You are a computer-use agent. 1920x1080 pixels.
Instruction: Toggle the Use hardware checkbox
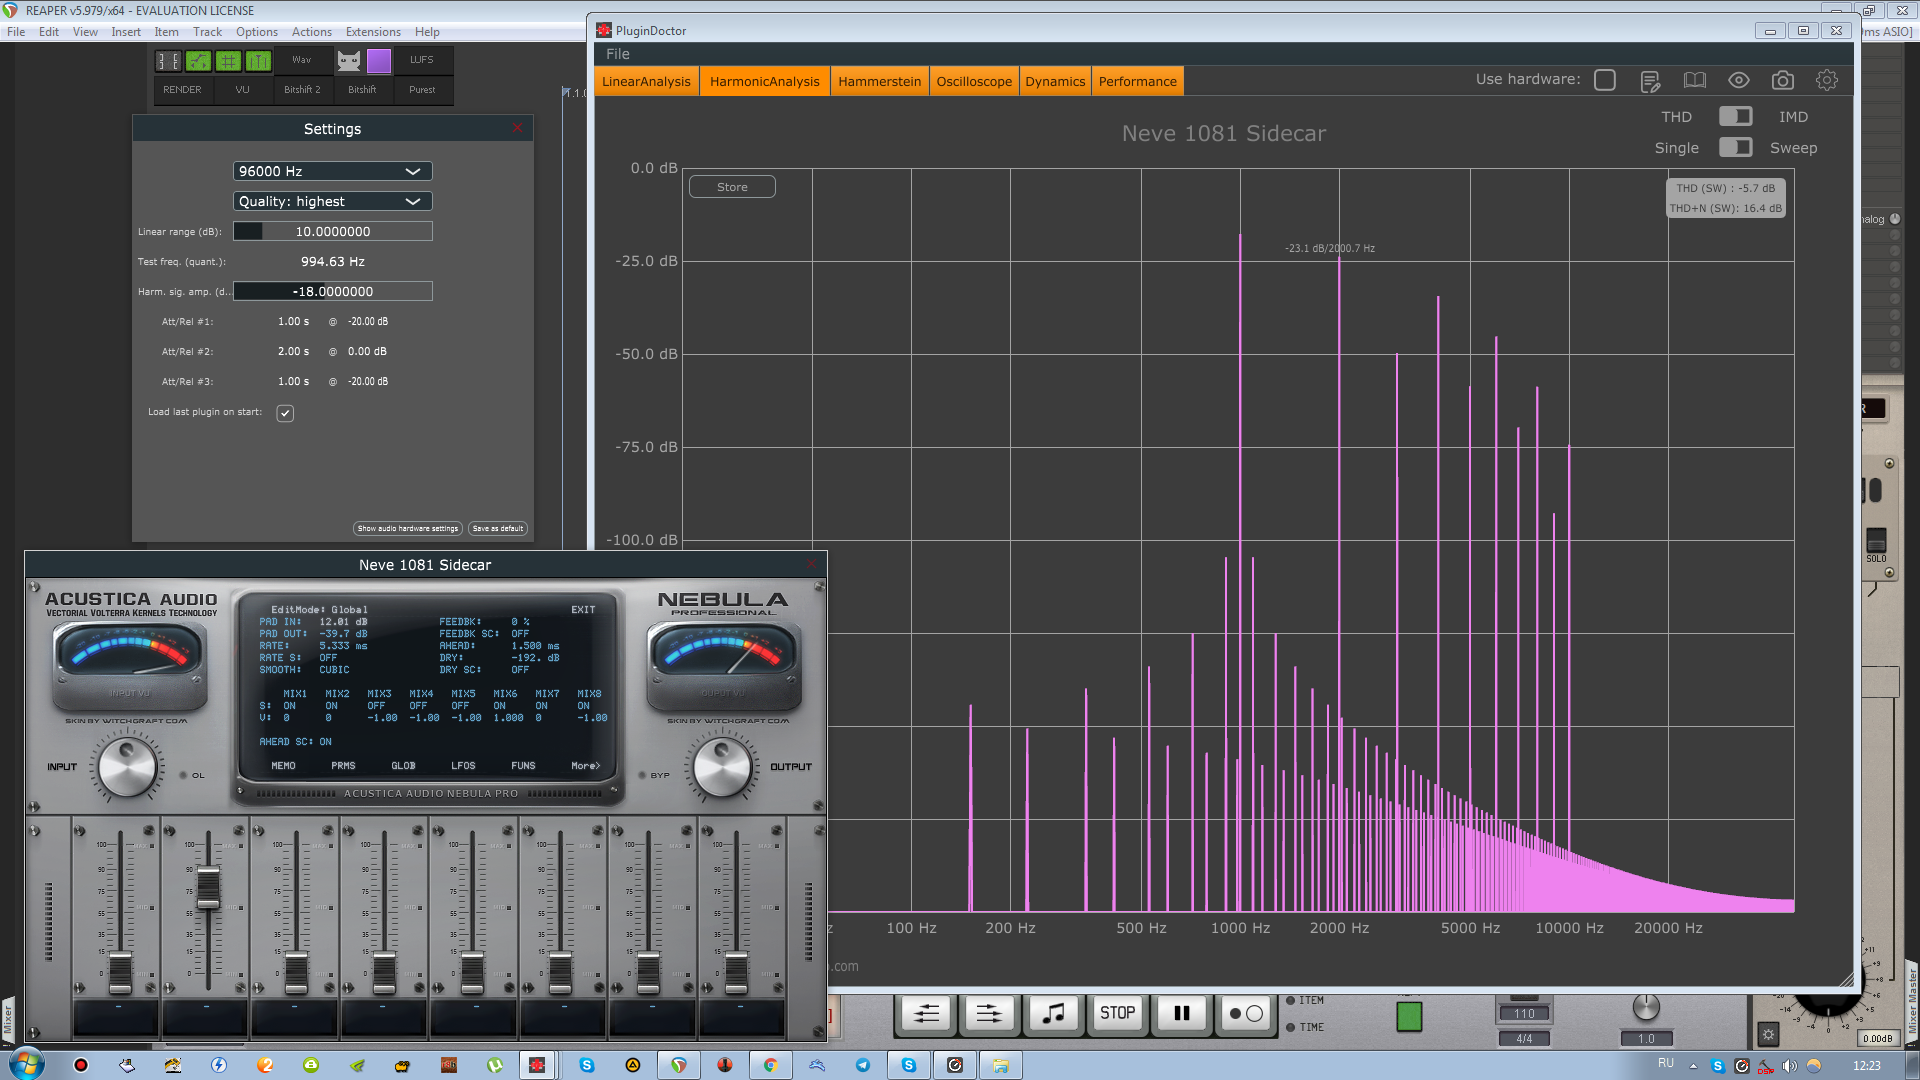tap(1604, 80)
